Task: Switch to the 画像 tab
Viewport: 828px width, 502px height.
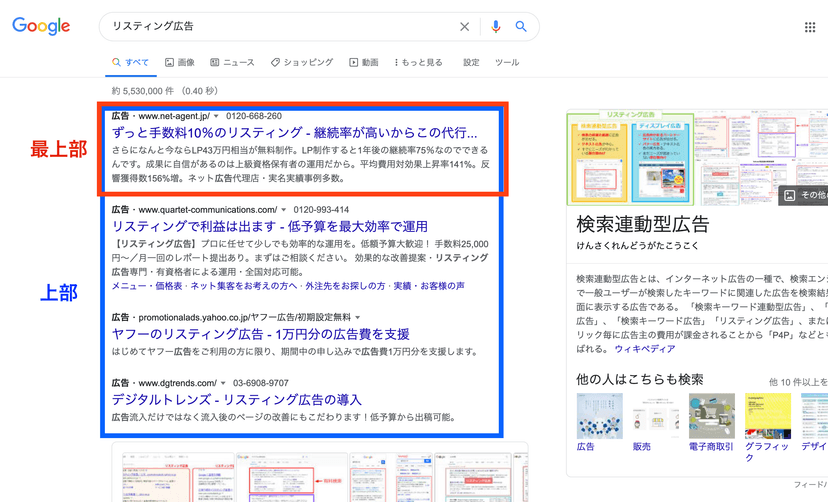Action: tap(180, 62)
